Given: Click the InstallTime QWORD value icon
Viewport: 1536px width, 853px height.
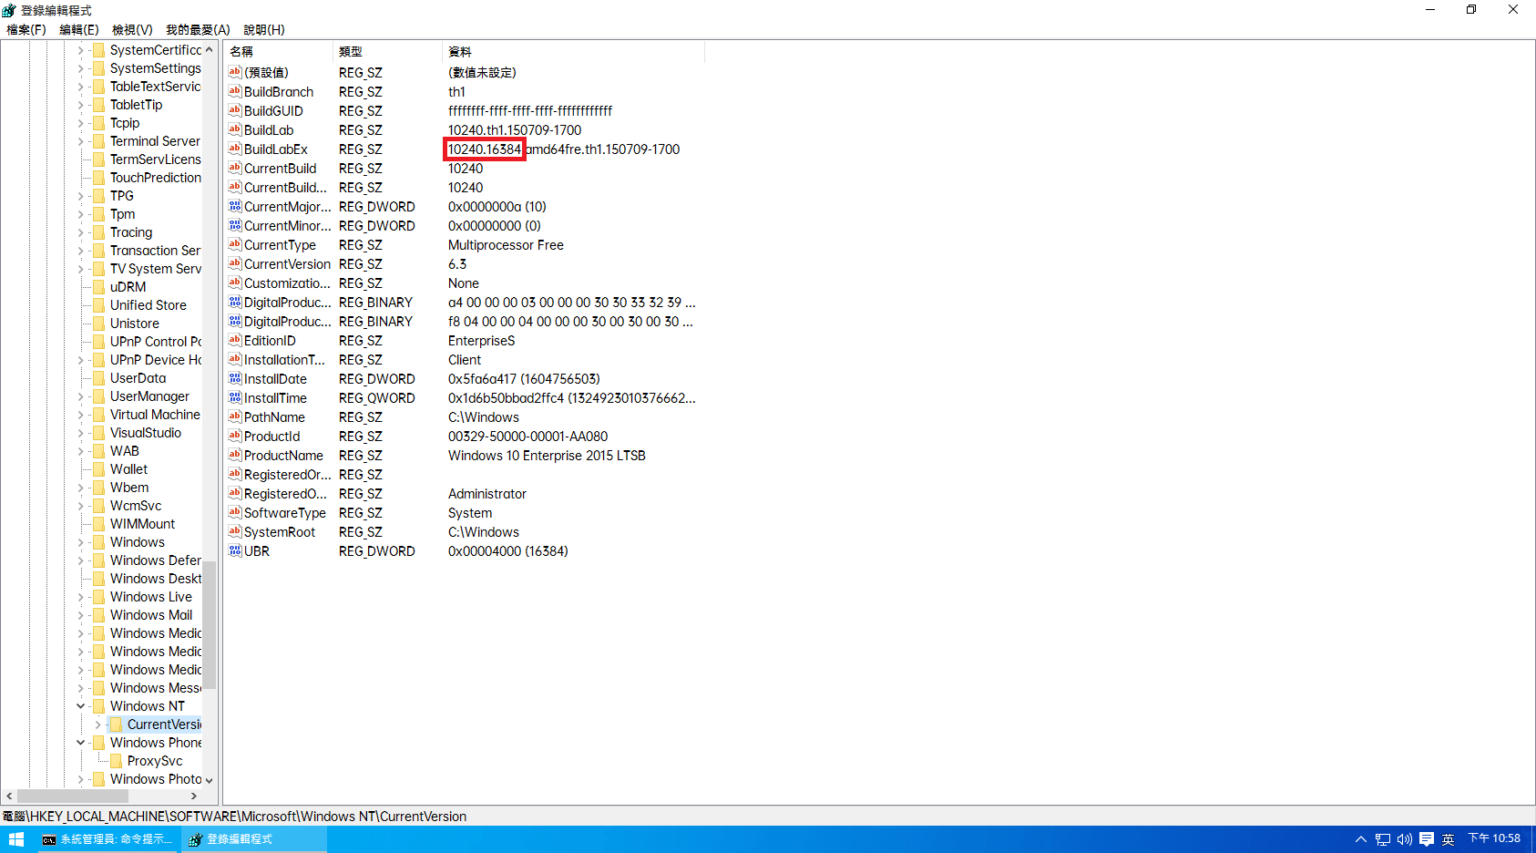Looking at the screenshot, I should 235,398.
